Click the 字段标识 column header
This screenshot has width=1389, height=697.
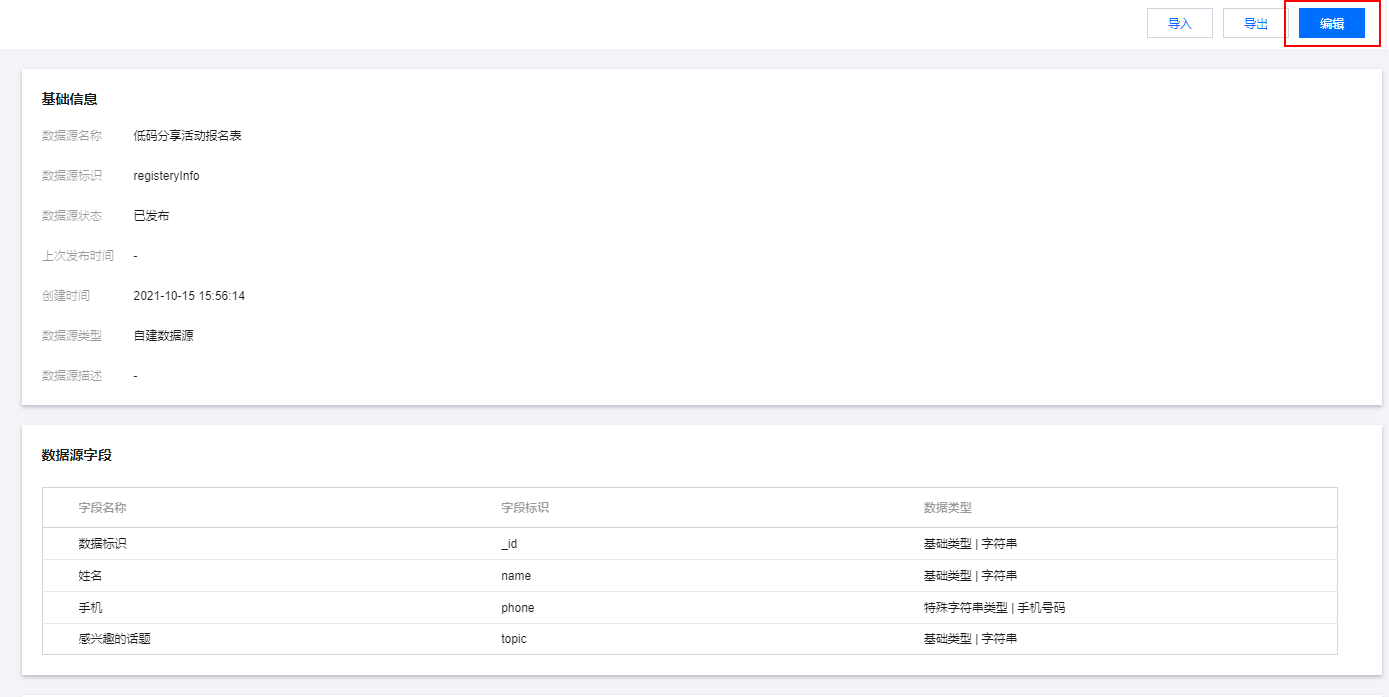[525, 508]
